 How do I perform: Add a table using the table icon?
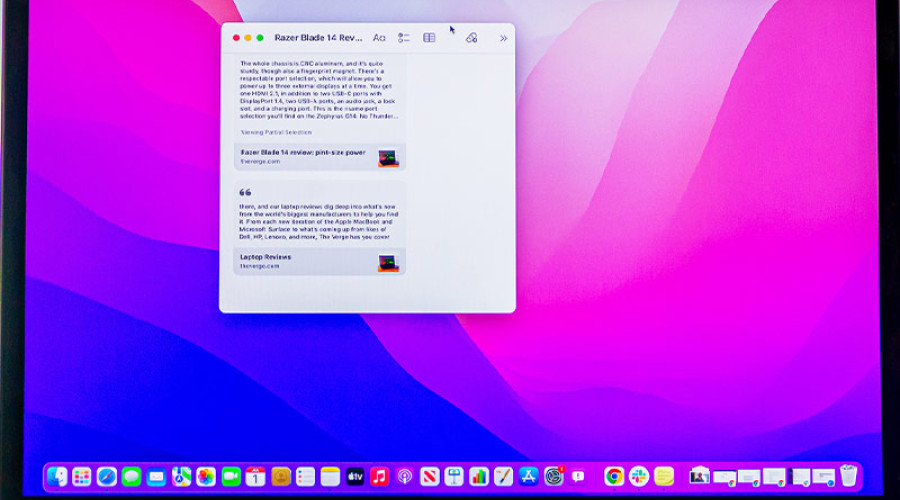(x=429, y=38)
